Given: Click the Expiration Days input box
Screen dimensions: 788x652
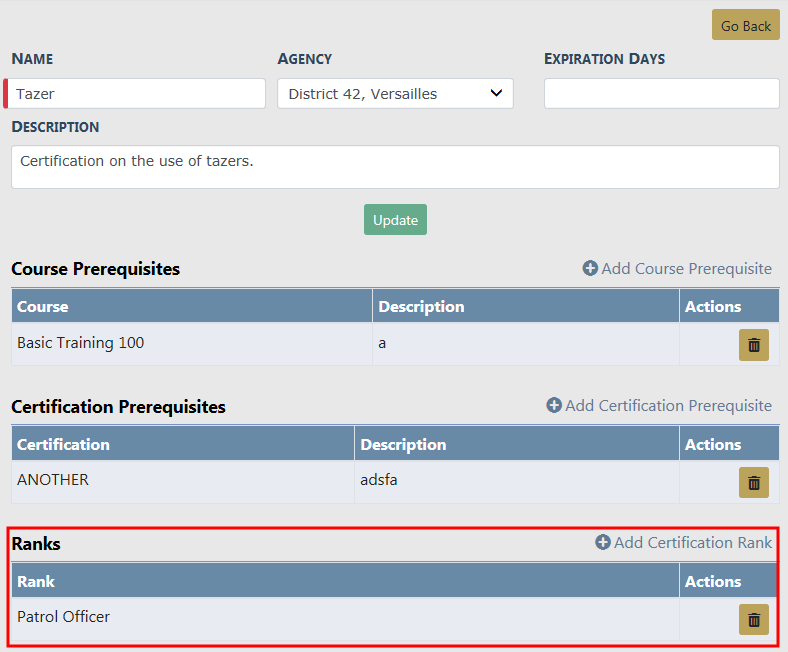Looking at the screenshot, I should coord(661,94).
